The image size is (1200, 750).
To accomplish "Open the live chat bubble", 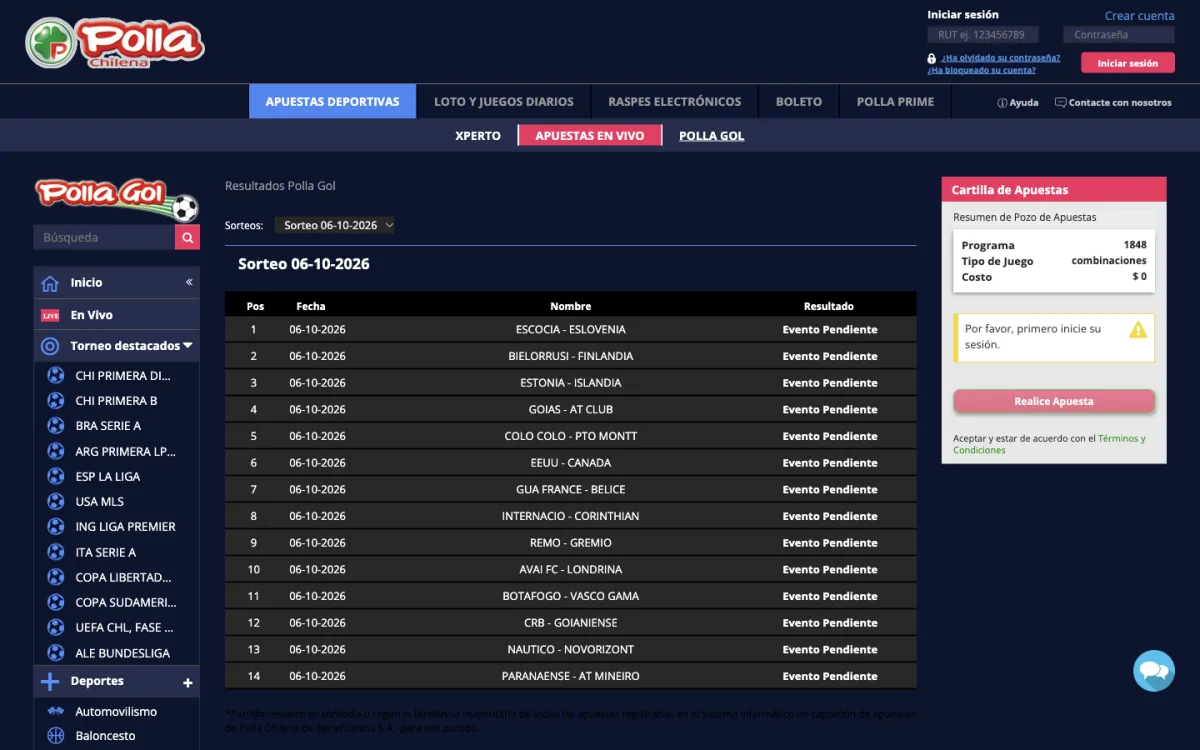I will click(x=1153, y=670).
